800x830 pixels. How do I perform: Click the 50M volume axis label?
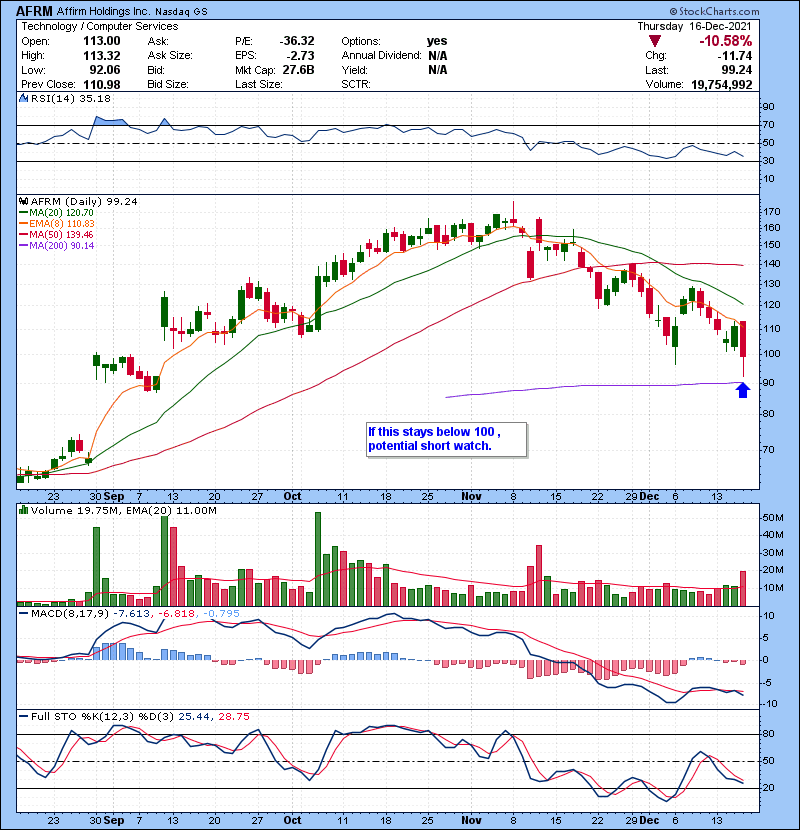pyautogui.click(x=772, y=518)
